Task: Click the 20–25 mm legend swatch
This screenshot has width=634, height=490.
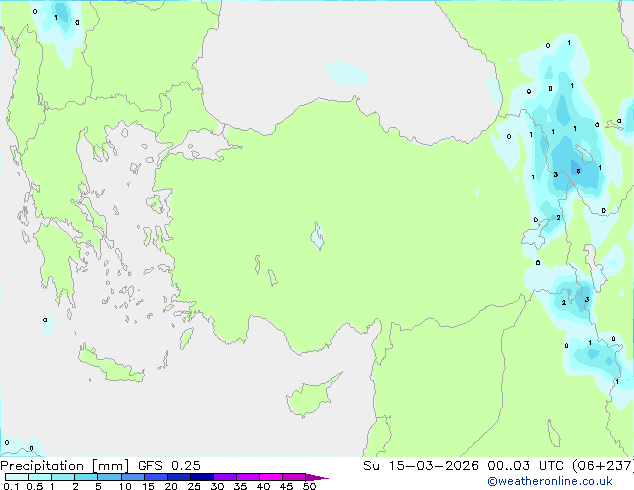Action: (x=178, y=477)
